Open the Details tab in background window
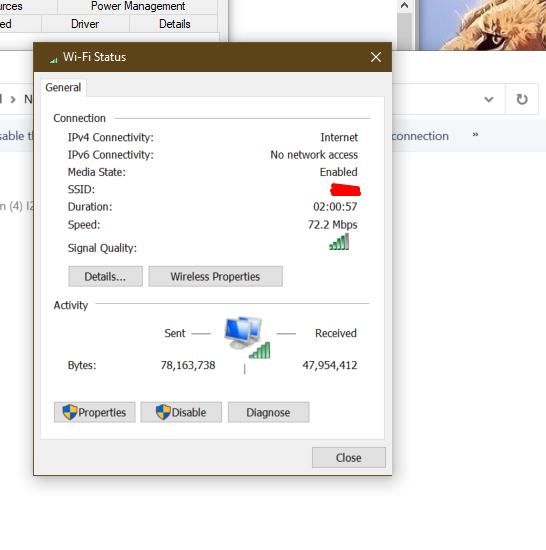This screenshot has height=550, width=546. tap(174, 24)
